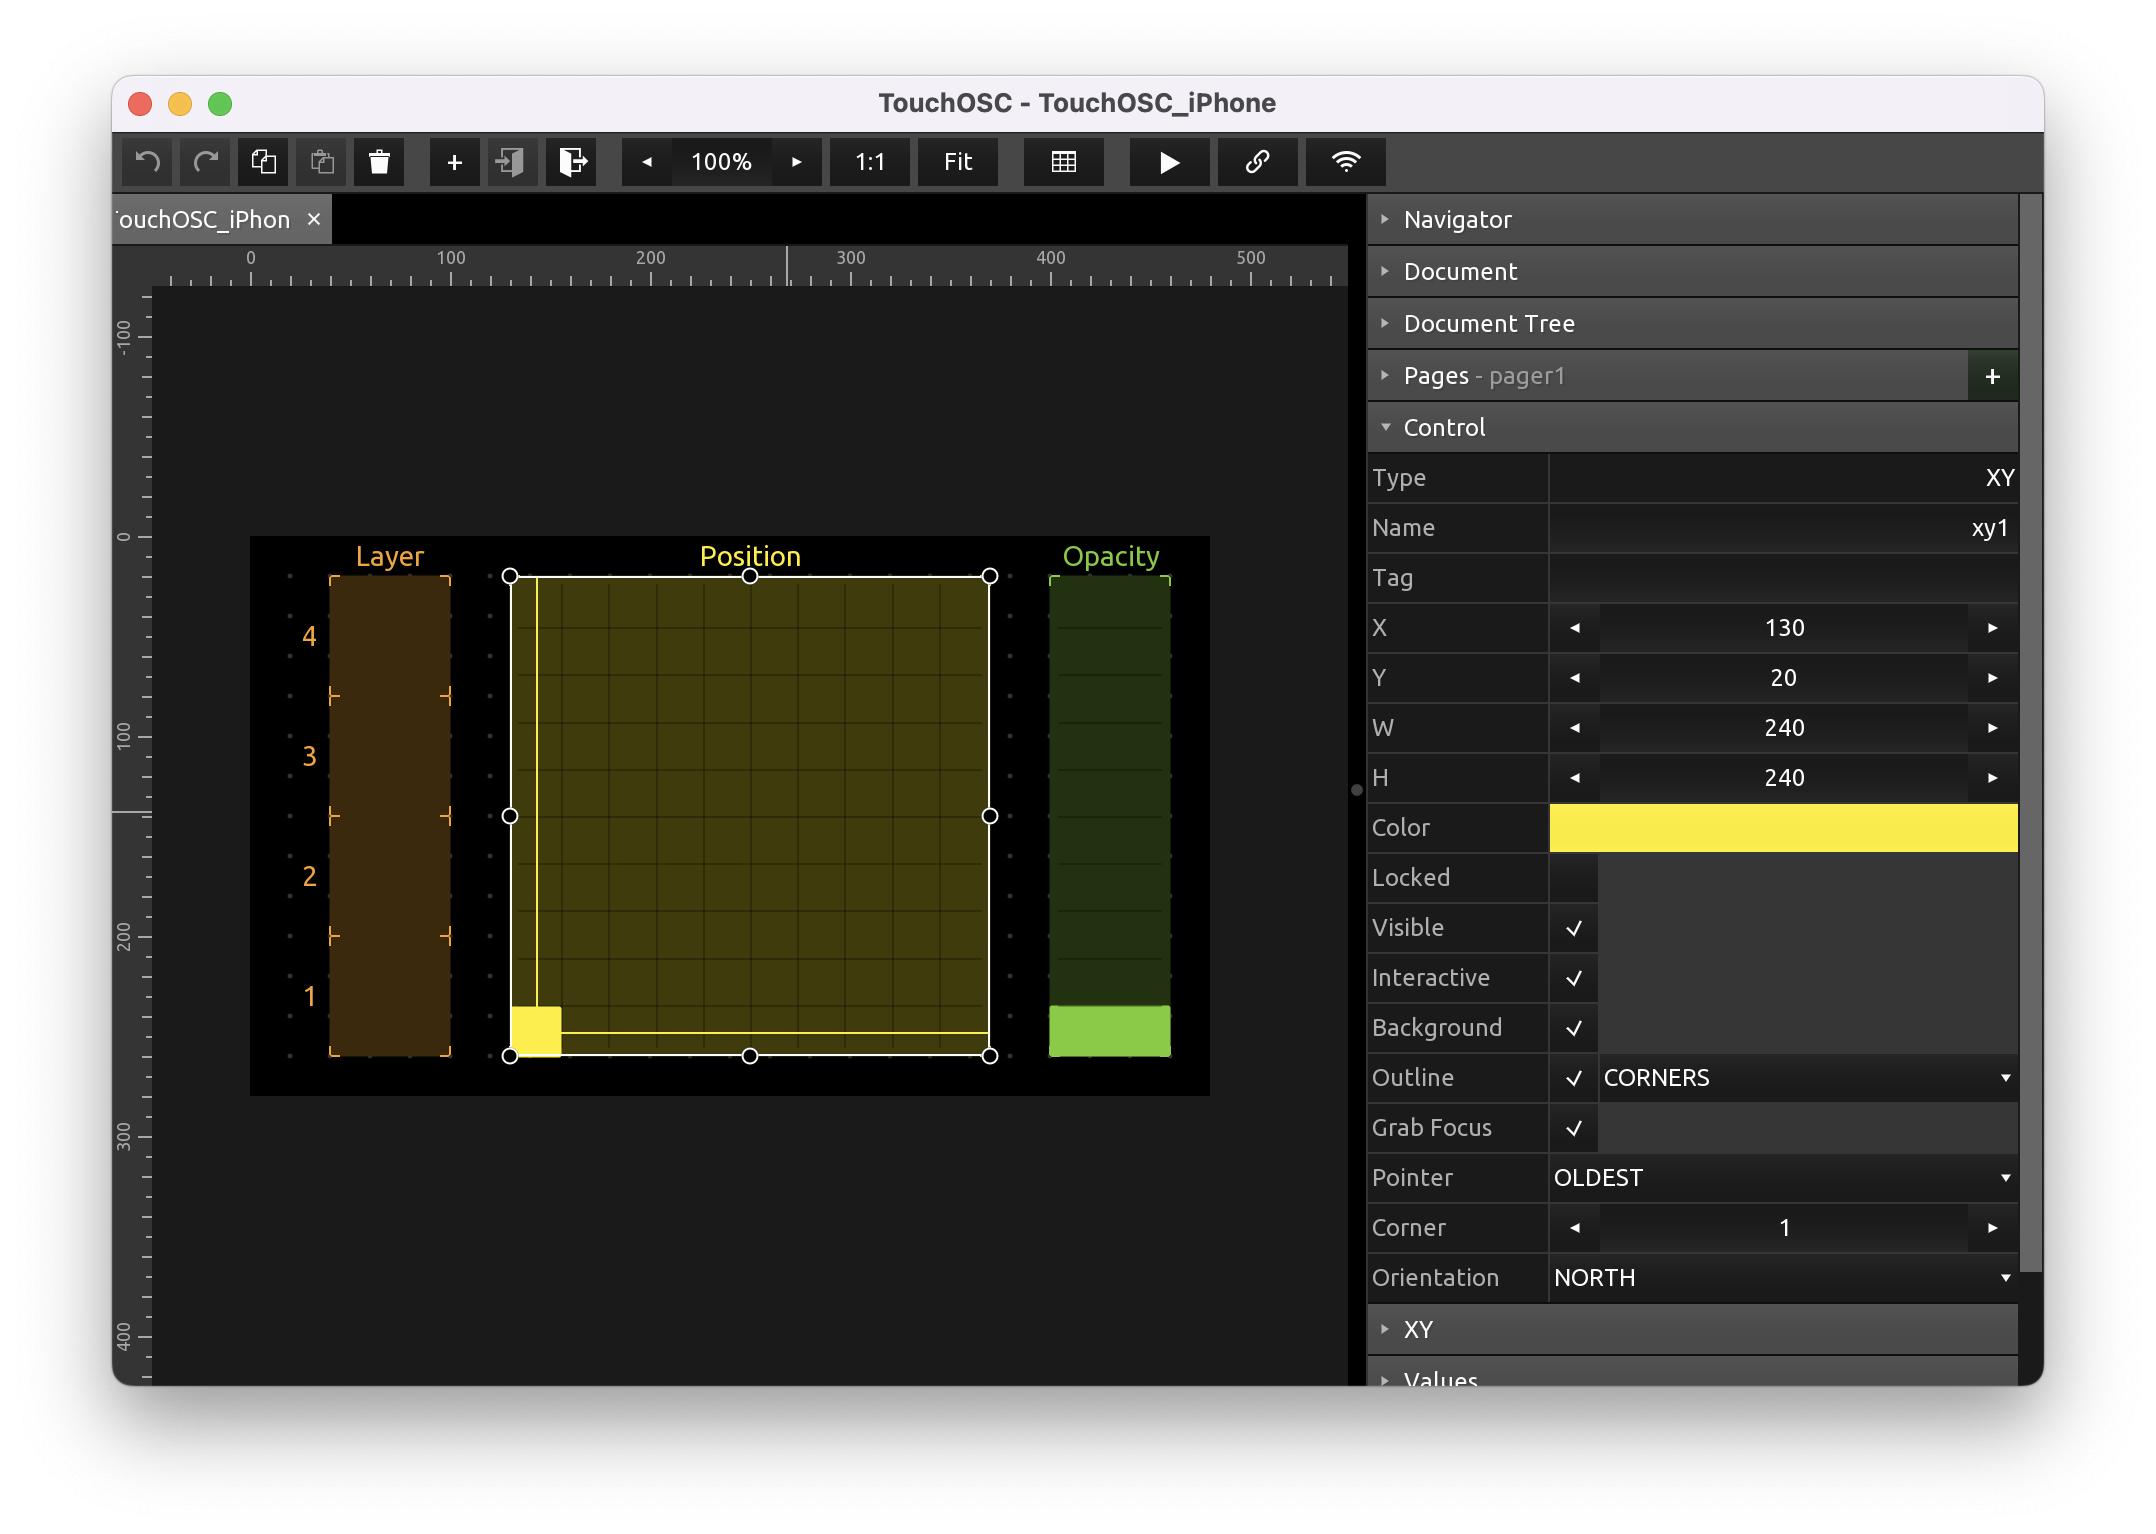Click the export arrow icon
Image resolution: width=2156 pixels, height=1534 pixels.
click(572, 162)
